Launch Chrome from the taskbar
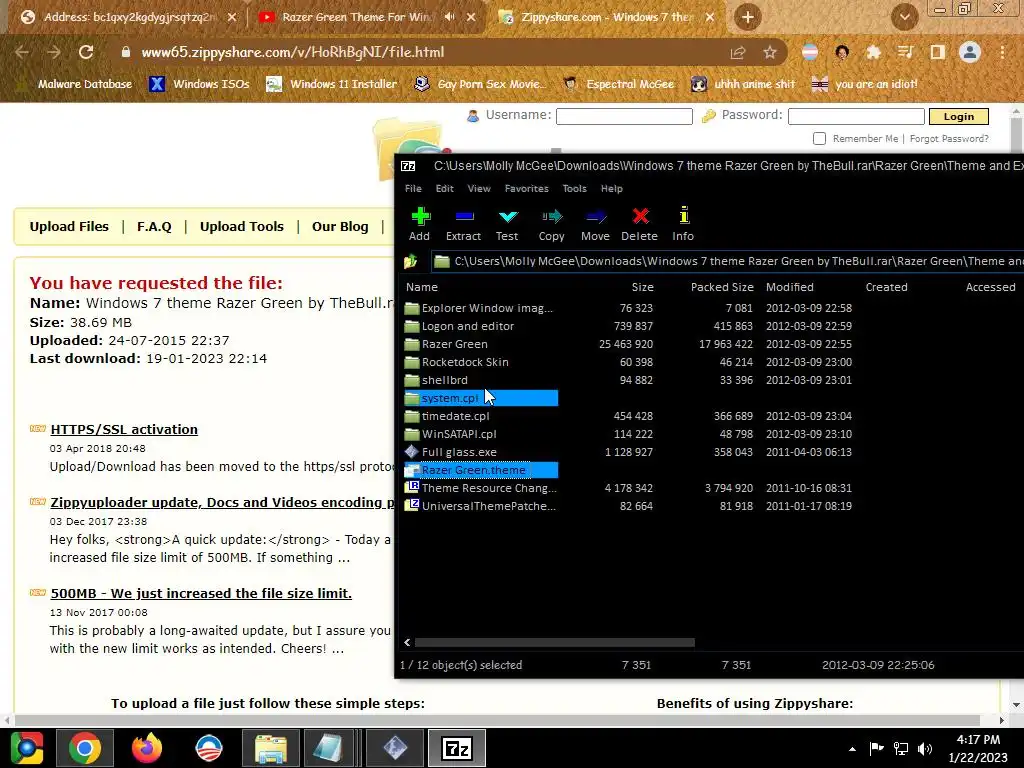The image size is (1024, 768). [x=85, y=748]
